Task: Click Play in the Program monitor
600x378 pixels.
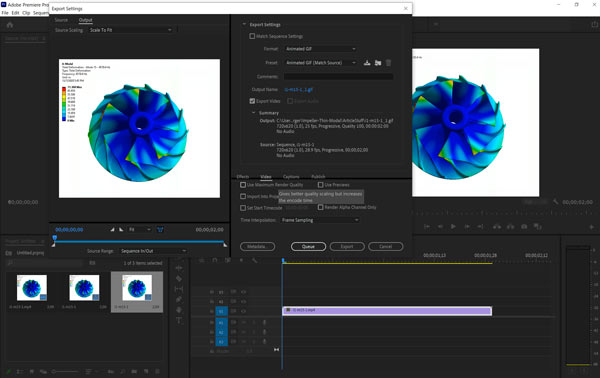Action: pyautogui.click(x=453, y=226)
